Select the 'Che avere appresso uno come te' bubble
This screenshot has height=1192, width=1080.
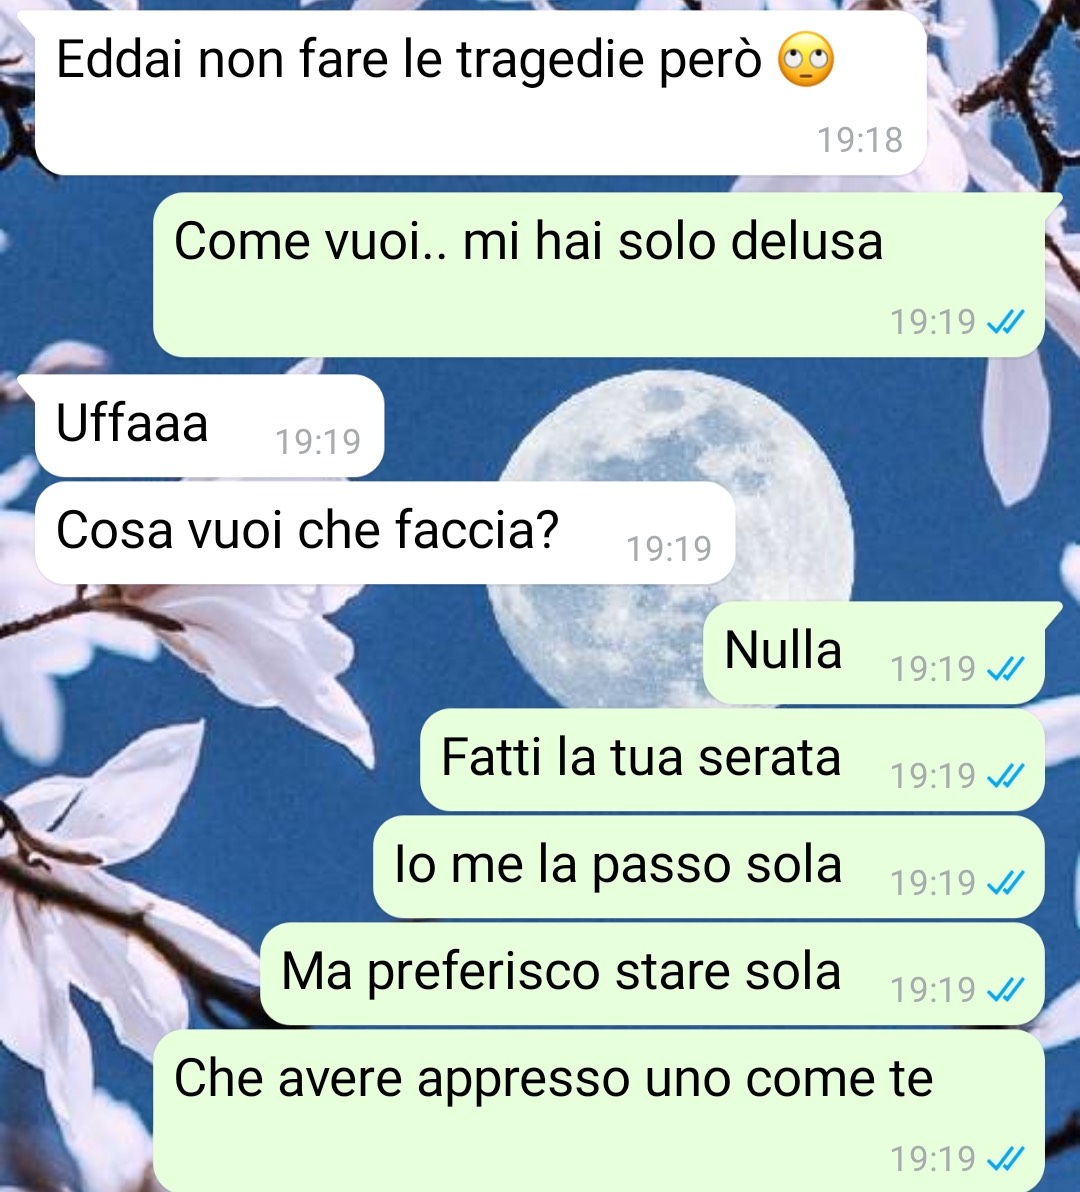(599, 1111)
